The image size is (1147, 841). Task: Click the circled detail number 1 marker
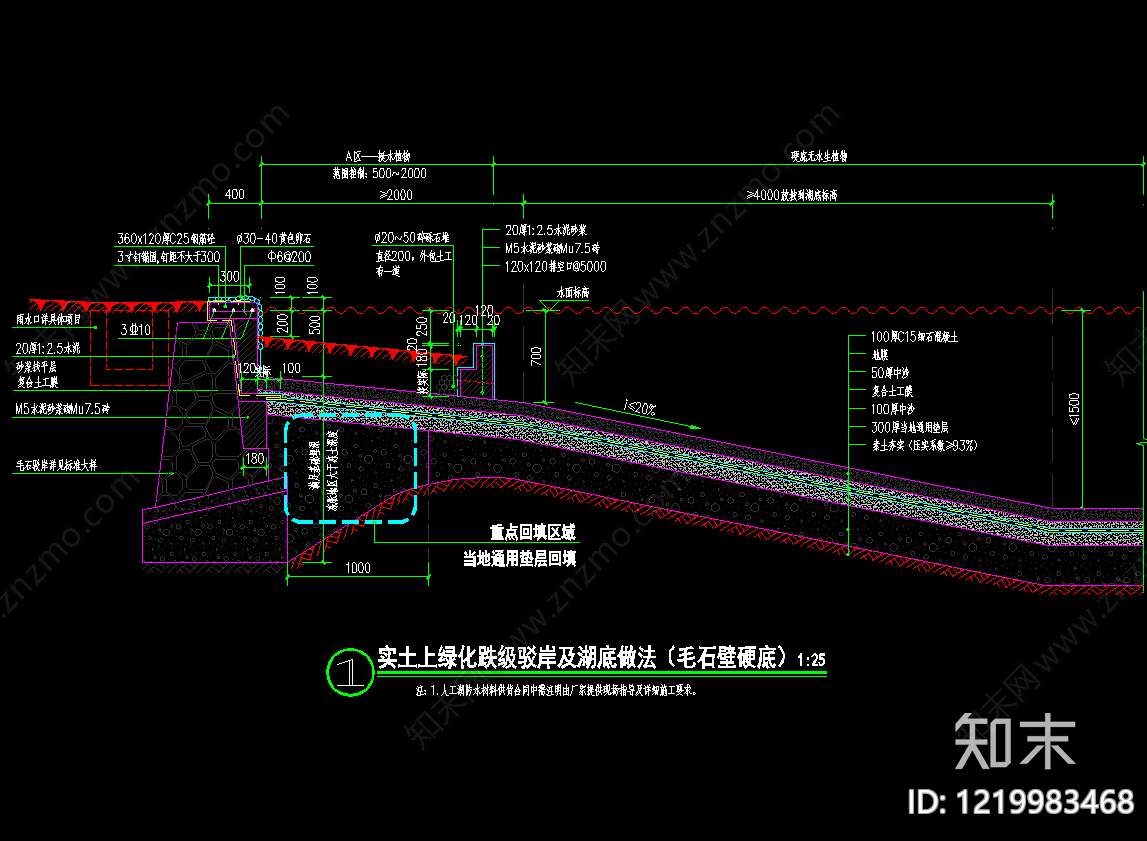(350, 672)
